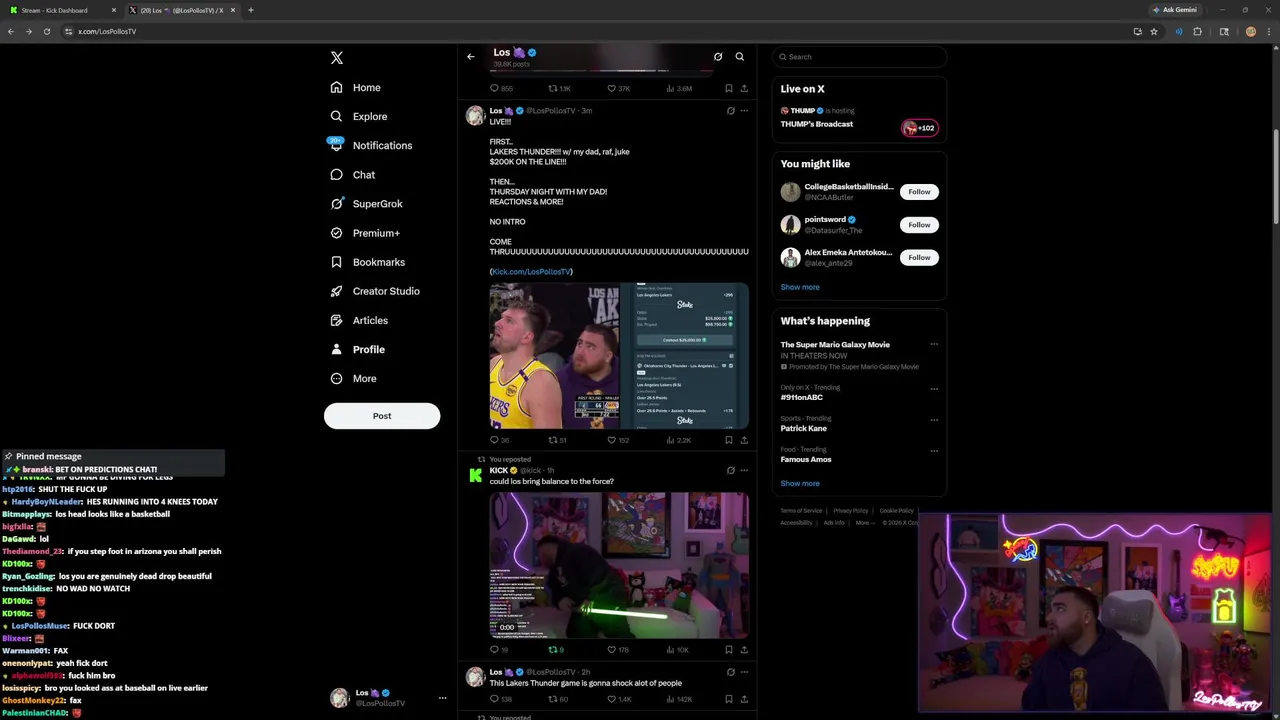The height and width of the screenshot is (720, 1280).
Task: Open Grok explain on KICK post
Action: click(x=730, y=471)
